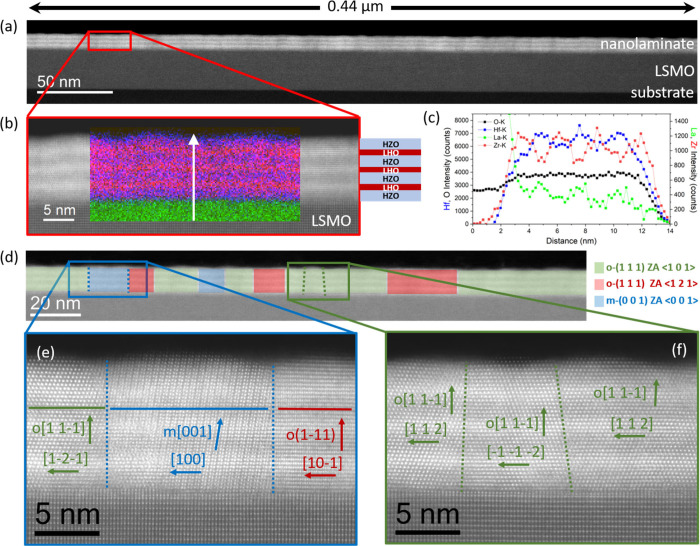Select the "20 nm" scale bar label

pos(55,304)
